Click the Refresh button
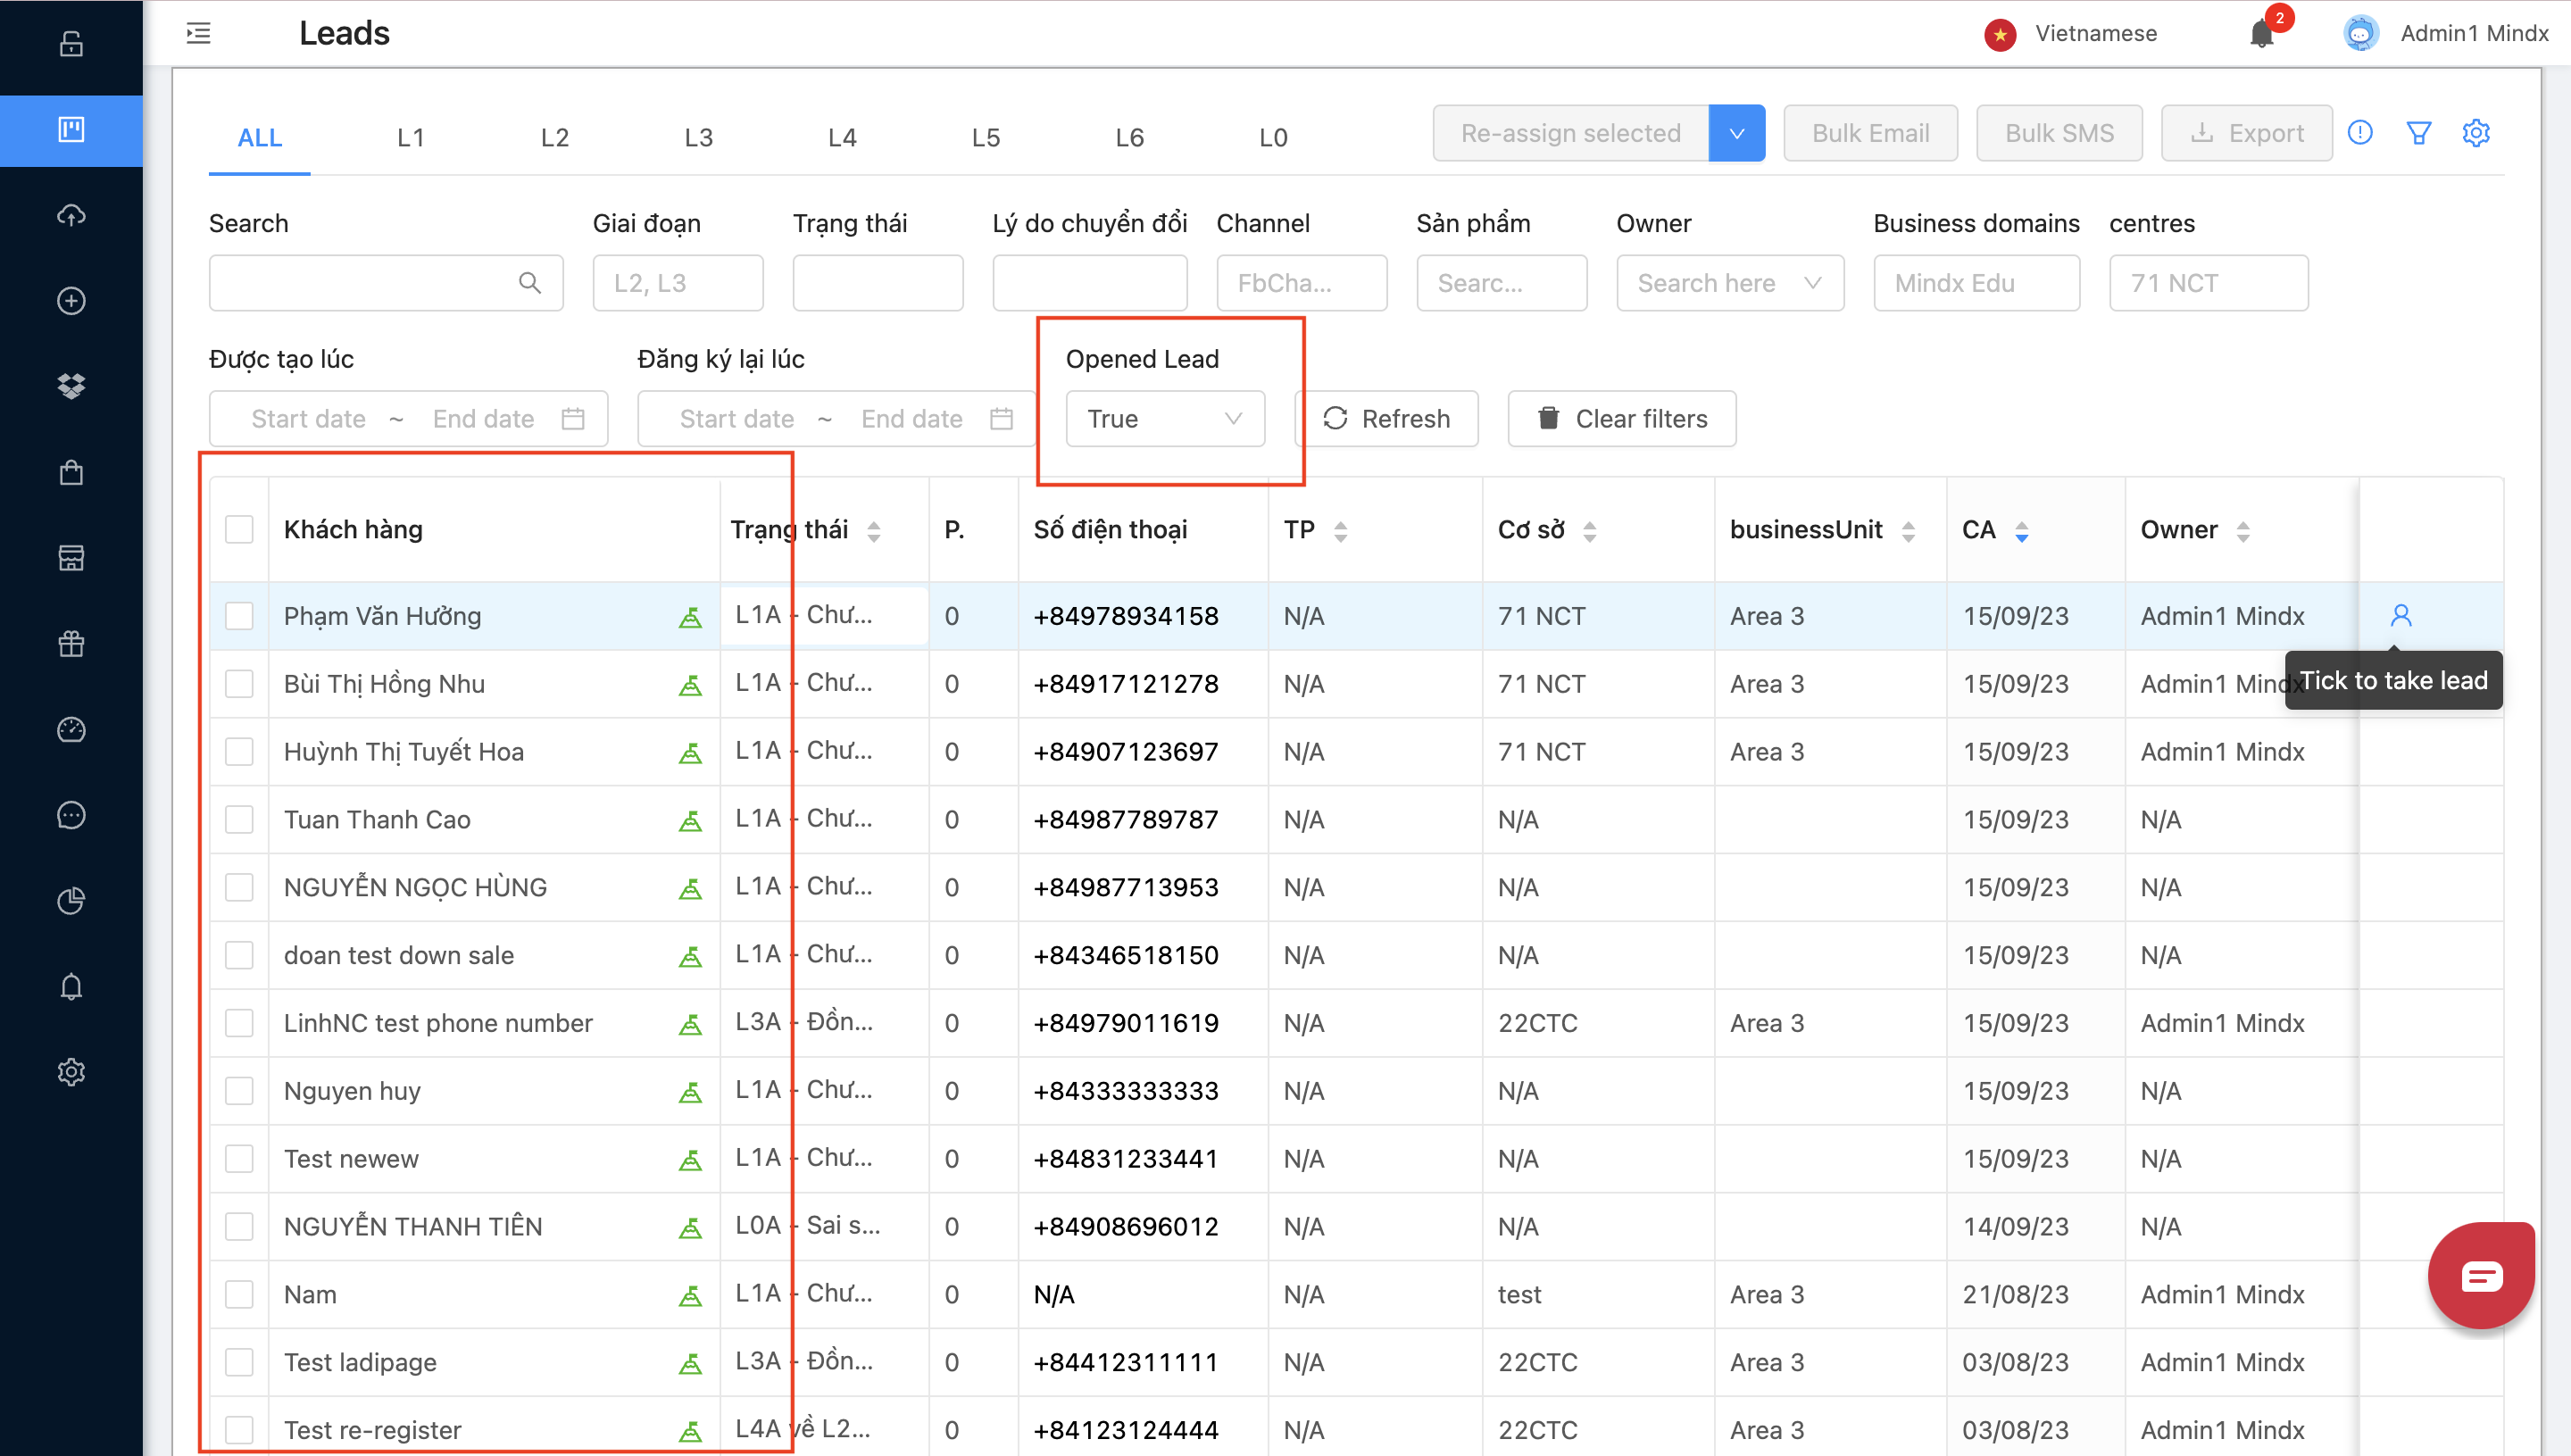 1386,419
